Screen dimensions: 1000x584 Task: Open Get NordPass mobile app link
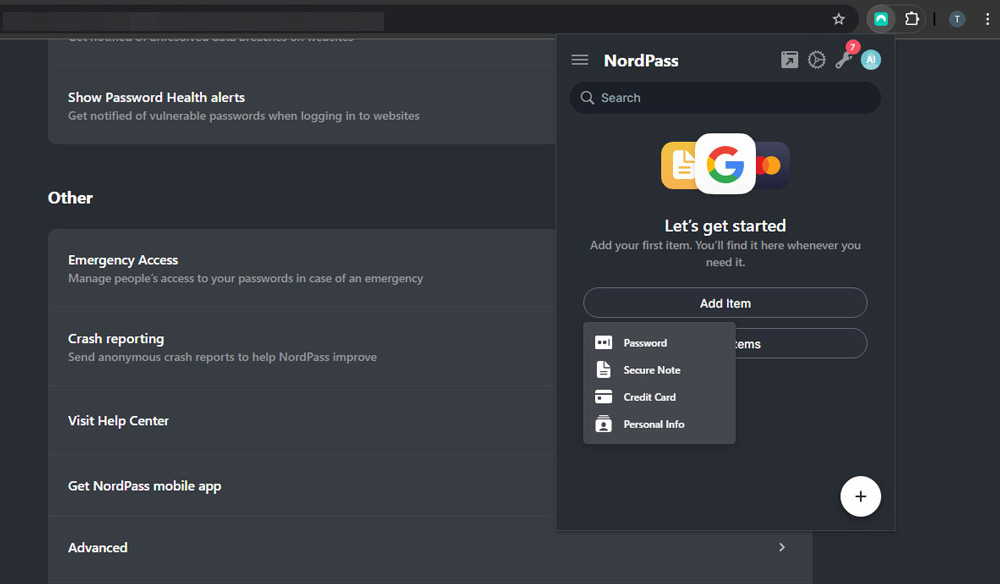302,486
